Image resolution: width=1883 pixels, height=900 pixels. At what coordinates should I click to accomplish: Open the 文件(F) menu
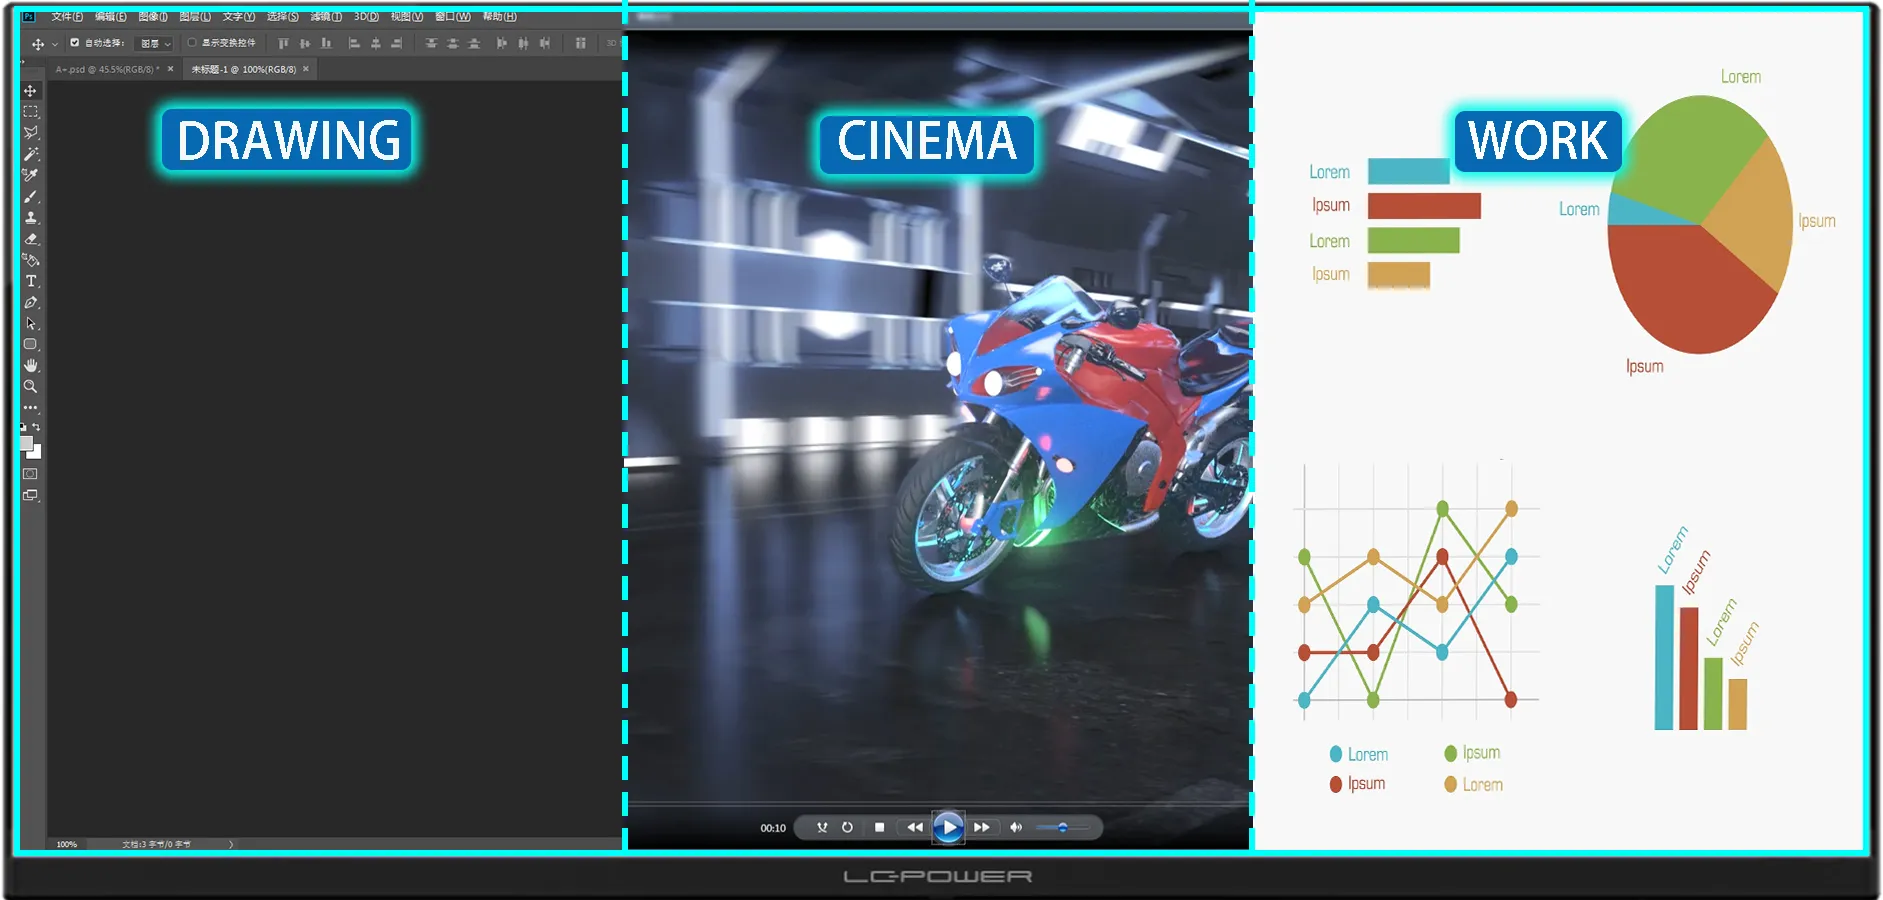(x=67, y=17)
